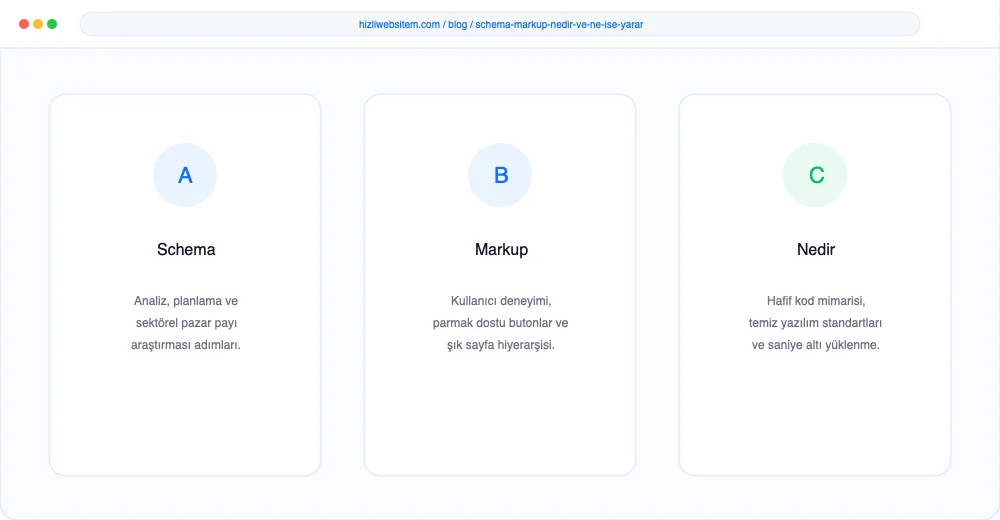Viewport: 1000px width, 520px height.
Task: Click the description starting with 'Analiz, planlama ve'
Action: [186, 323]
